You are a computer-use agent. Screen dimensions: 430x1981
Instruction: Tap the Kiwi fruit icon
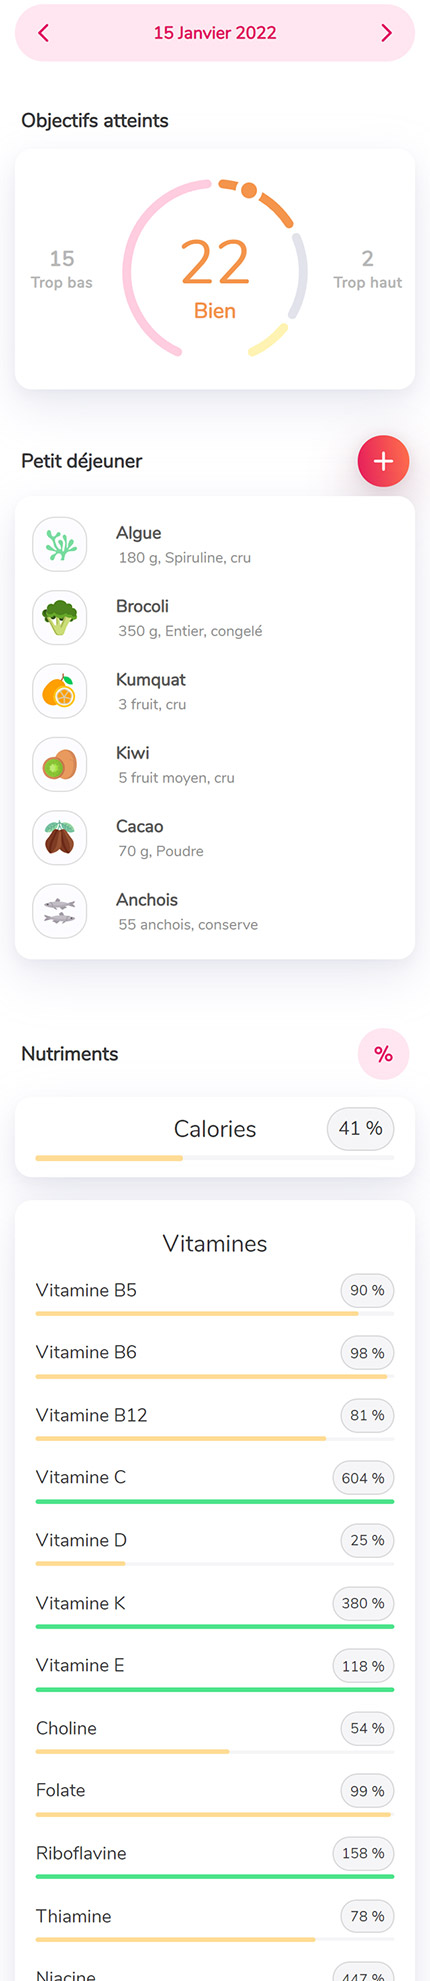point(60,765)
